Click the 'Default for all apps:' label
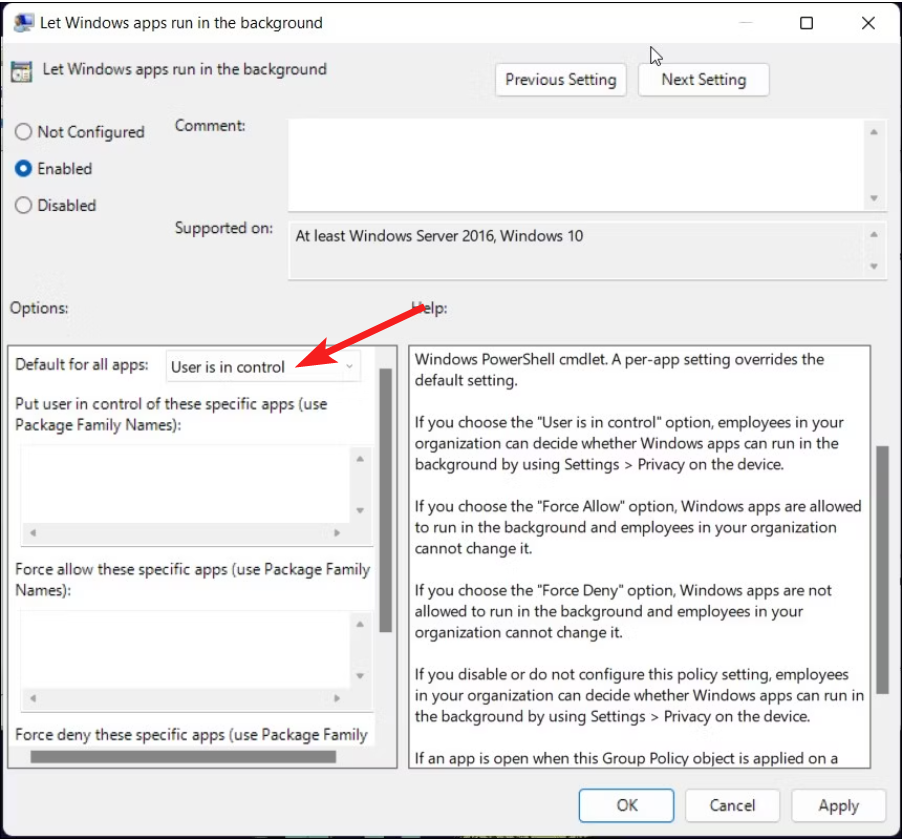 click(82, 365)
